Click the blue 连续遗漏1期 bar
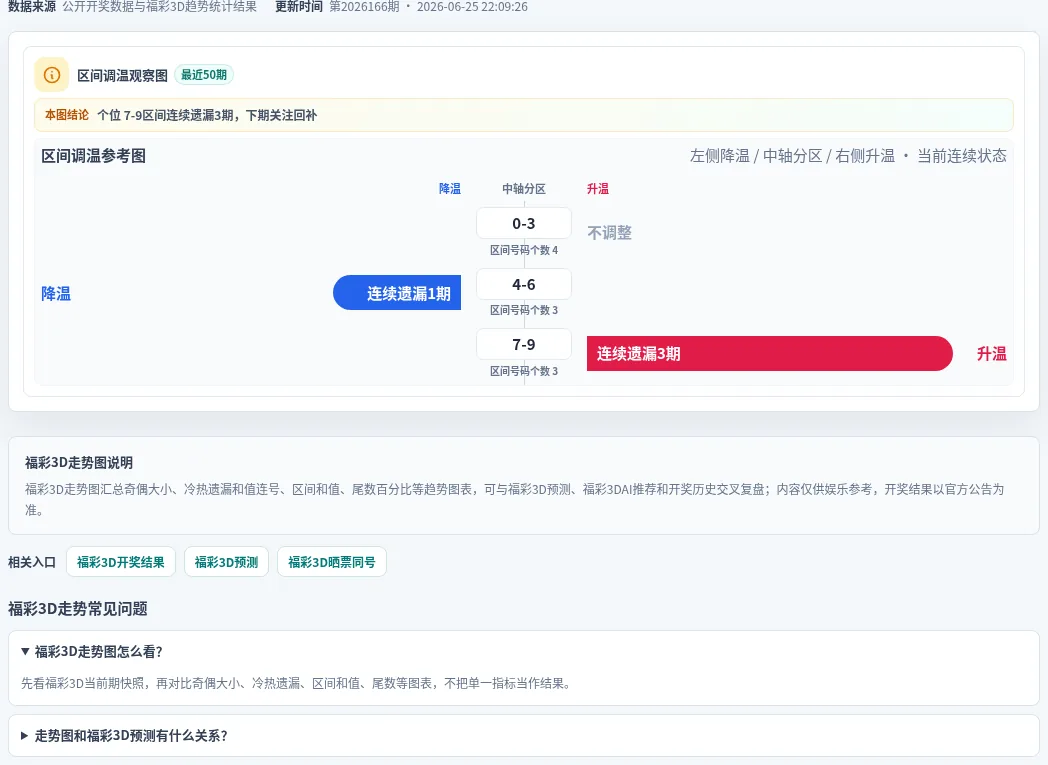 tap(397, 293)
